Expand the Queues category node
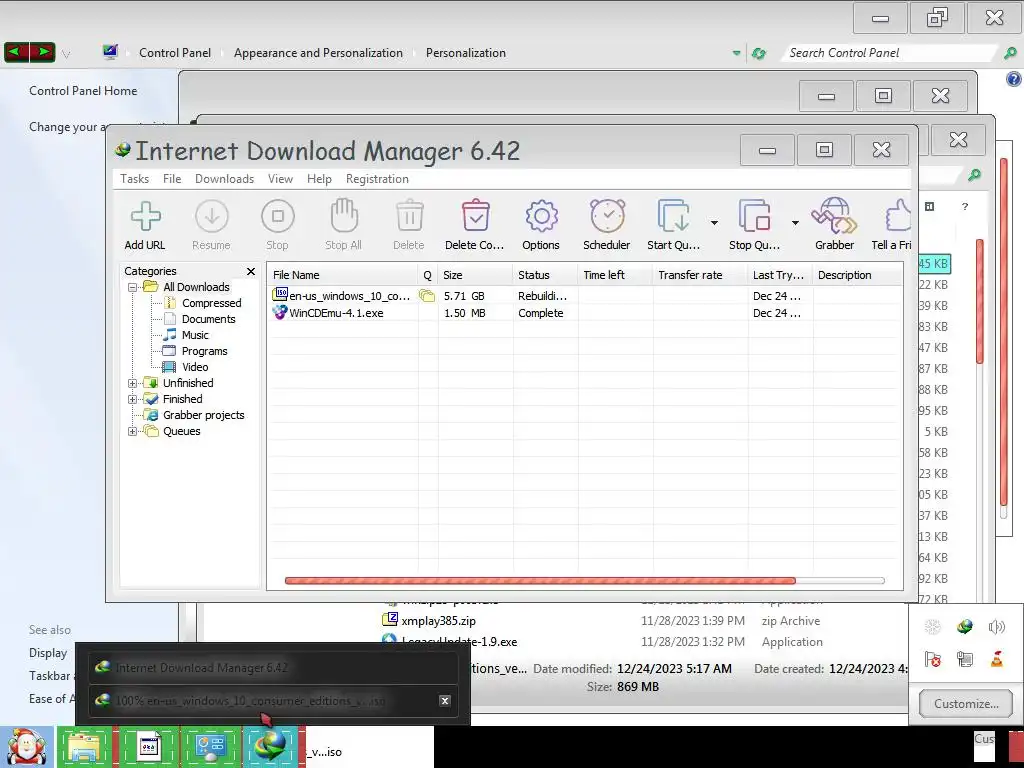The image size is (1024, 768). click(133, 431)
